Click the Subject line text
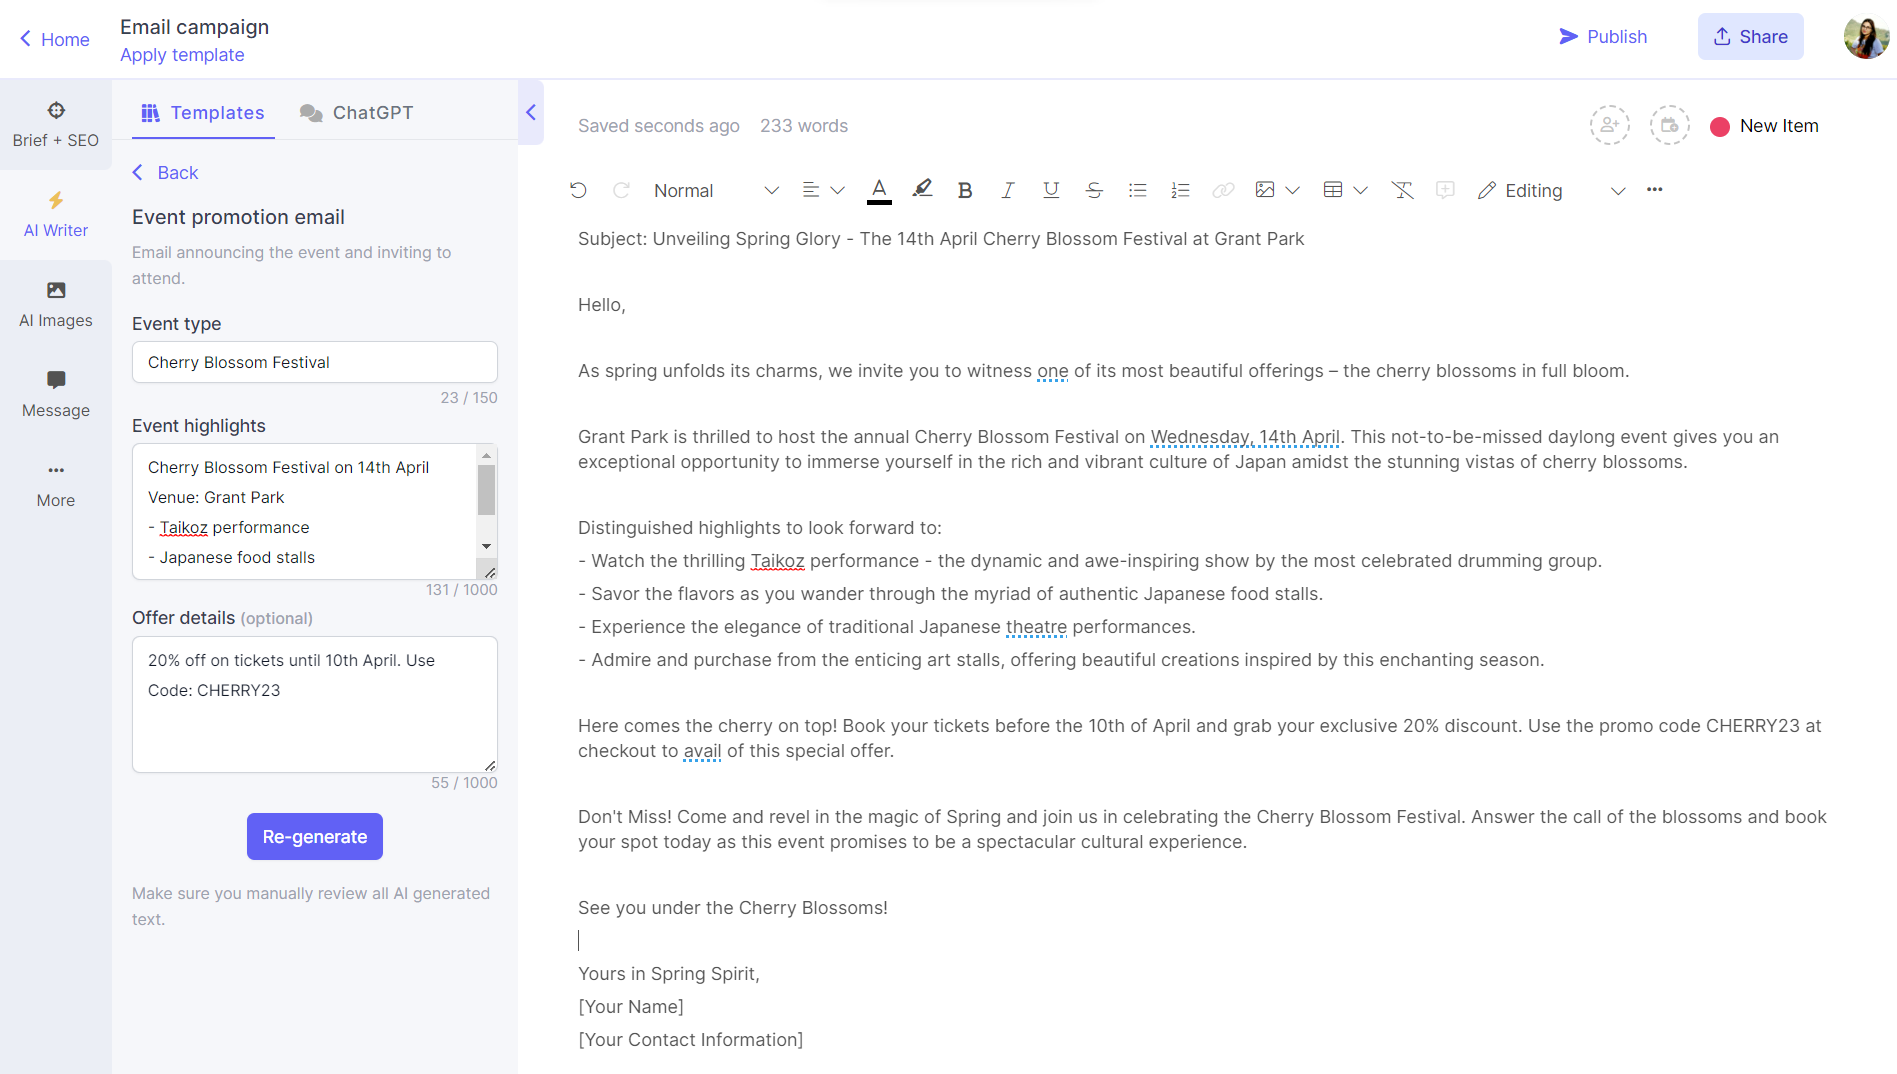This screenshot has height=1074, width=1897. point(941,239)
